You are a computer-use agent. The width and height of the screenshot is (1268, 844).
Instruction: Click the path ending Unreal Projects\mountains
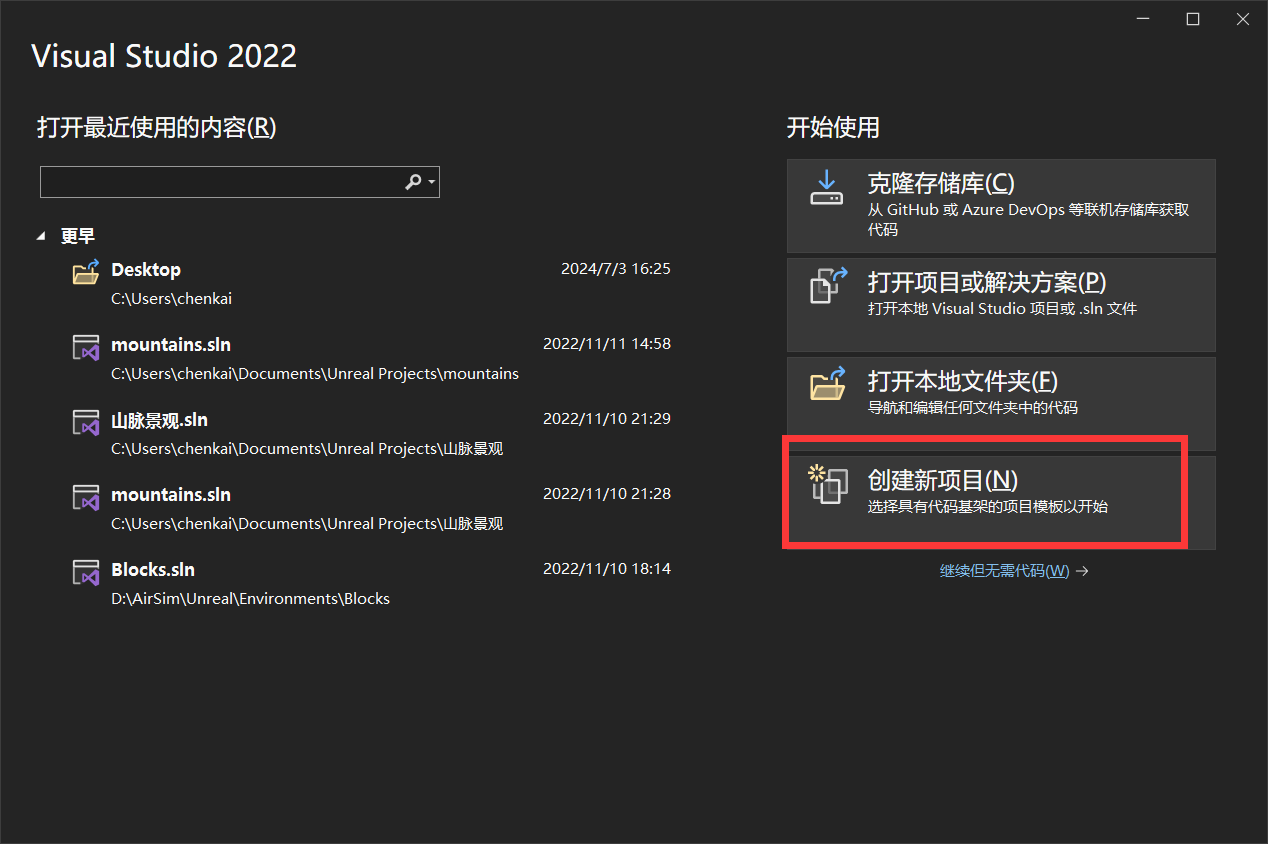(x=315, y=374)
